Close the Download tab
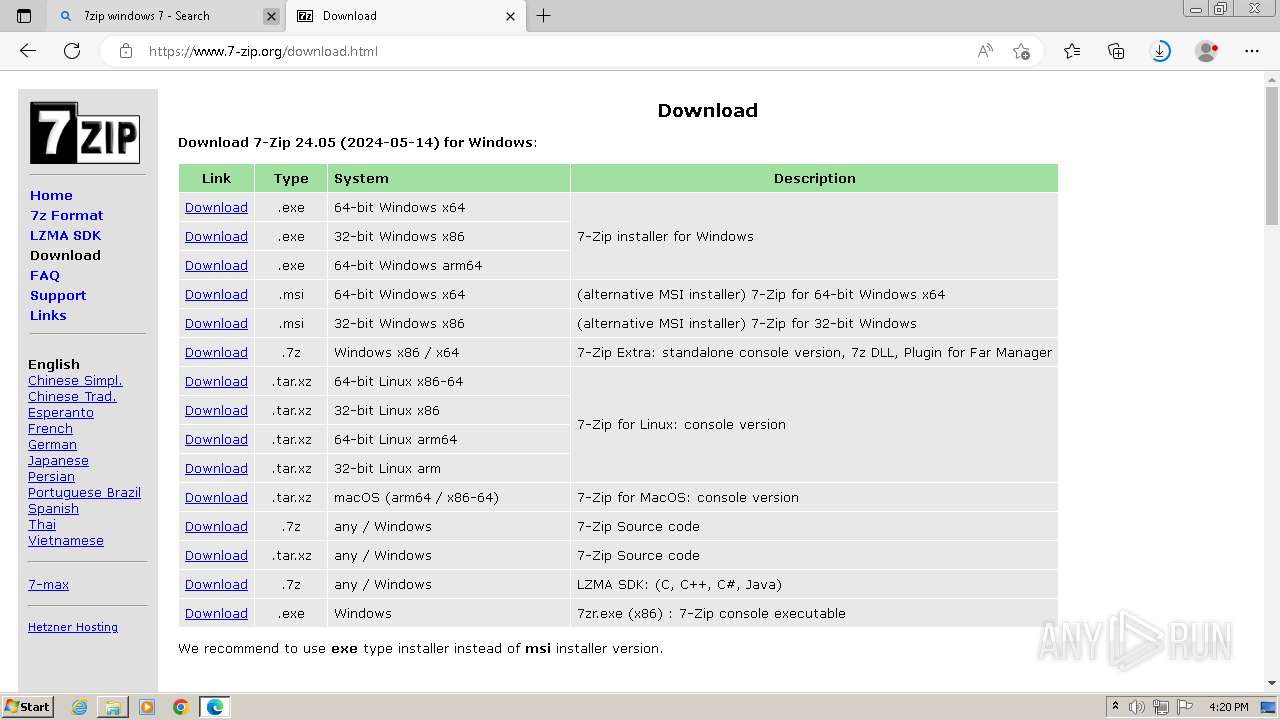This screenshot has width=1280, height=720. [x=511, y=16]
